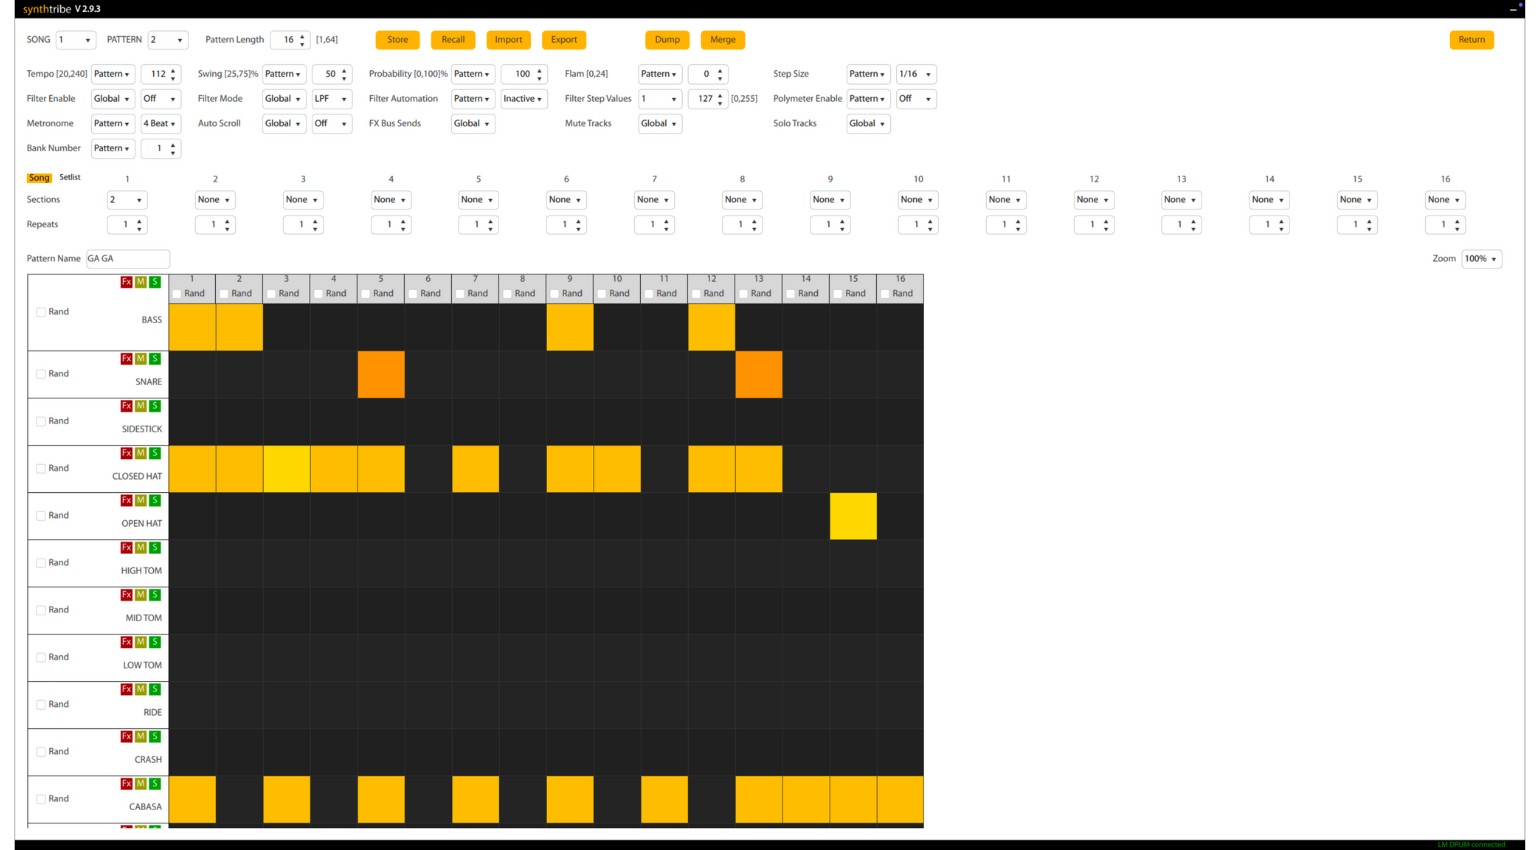1540x850 pixels.
Task: Switch to the Setlist tab
Action: [x=70, y=177]
